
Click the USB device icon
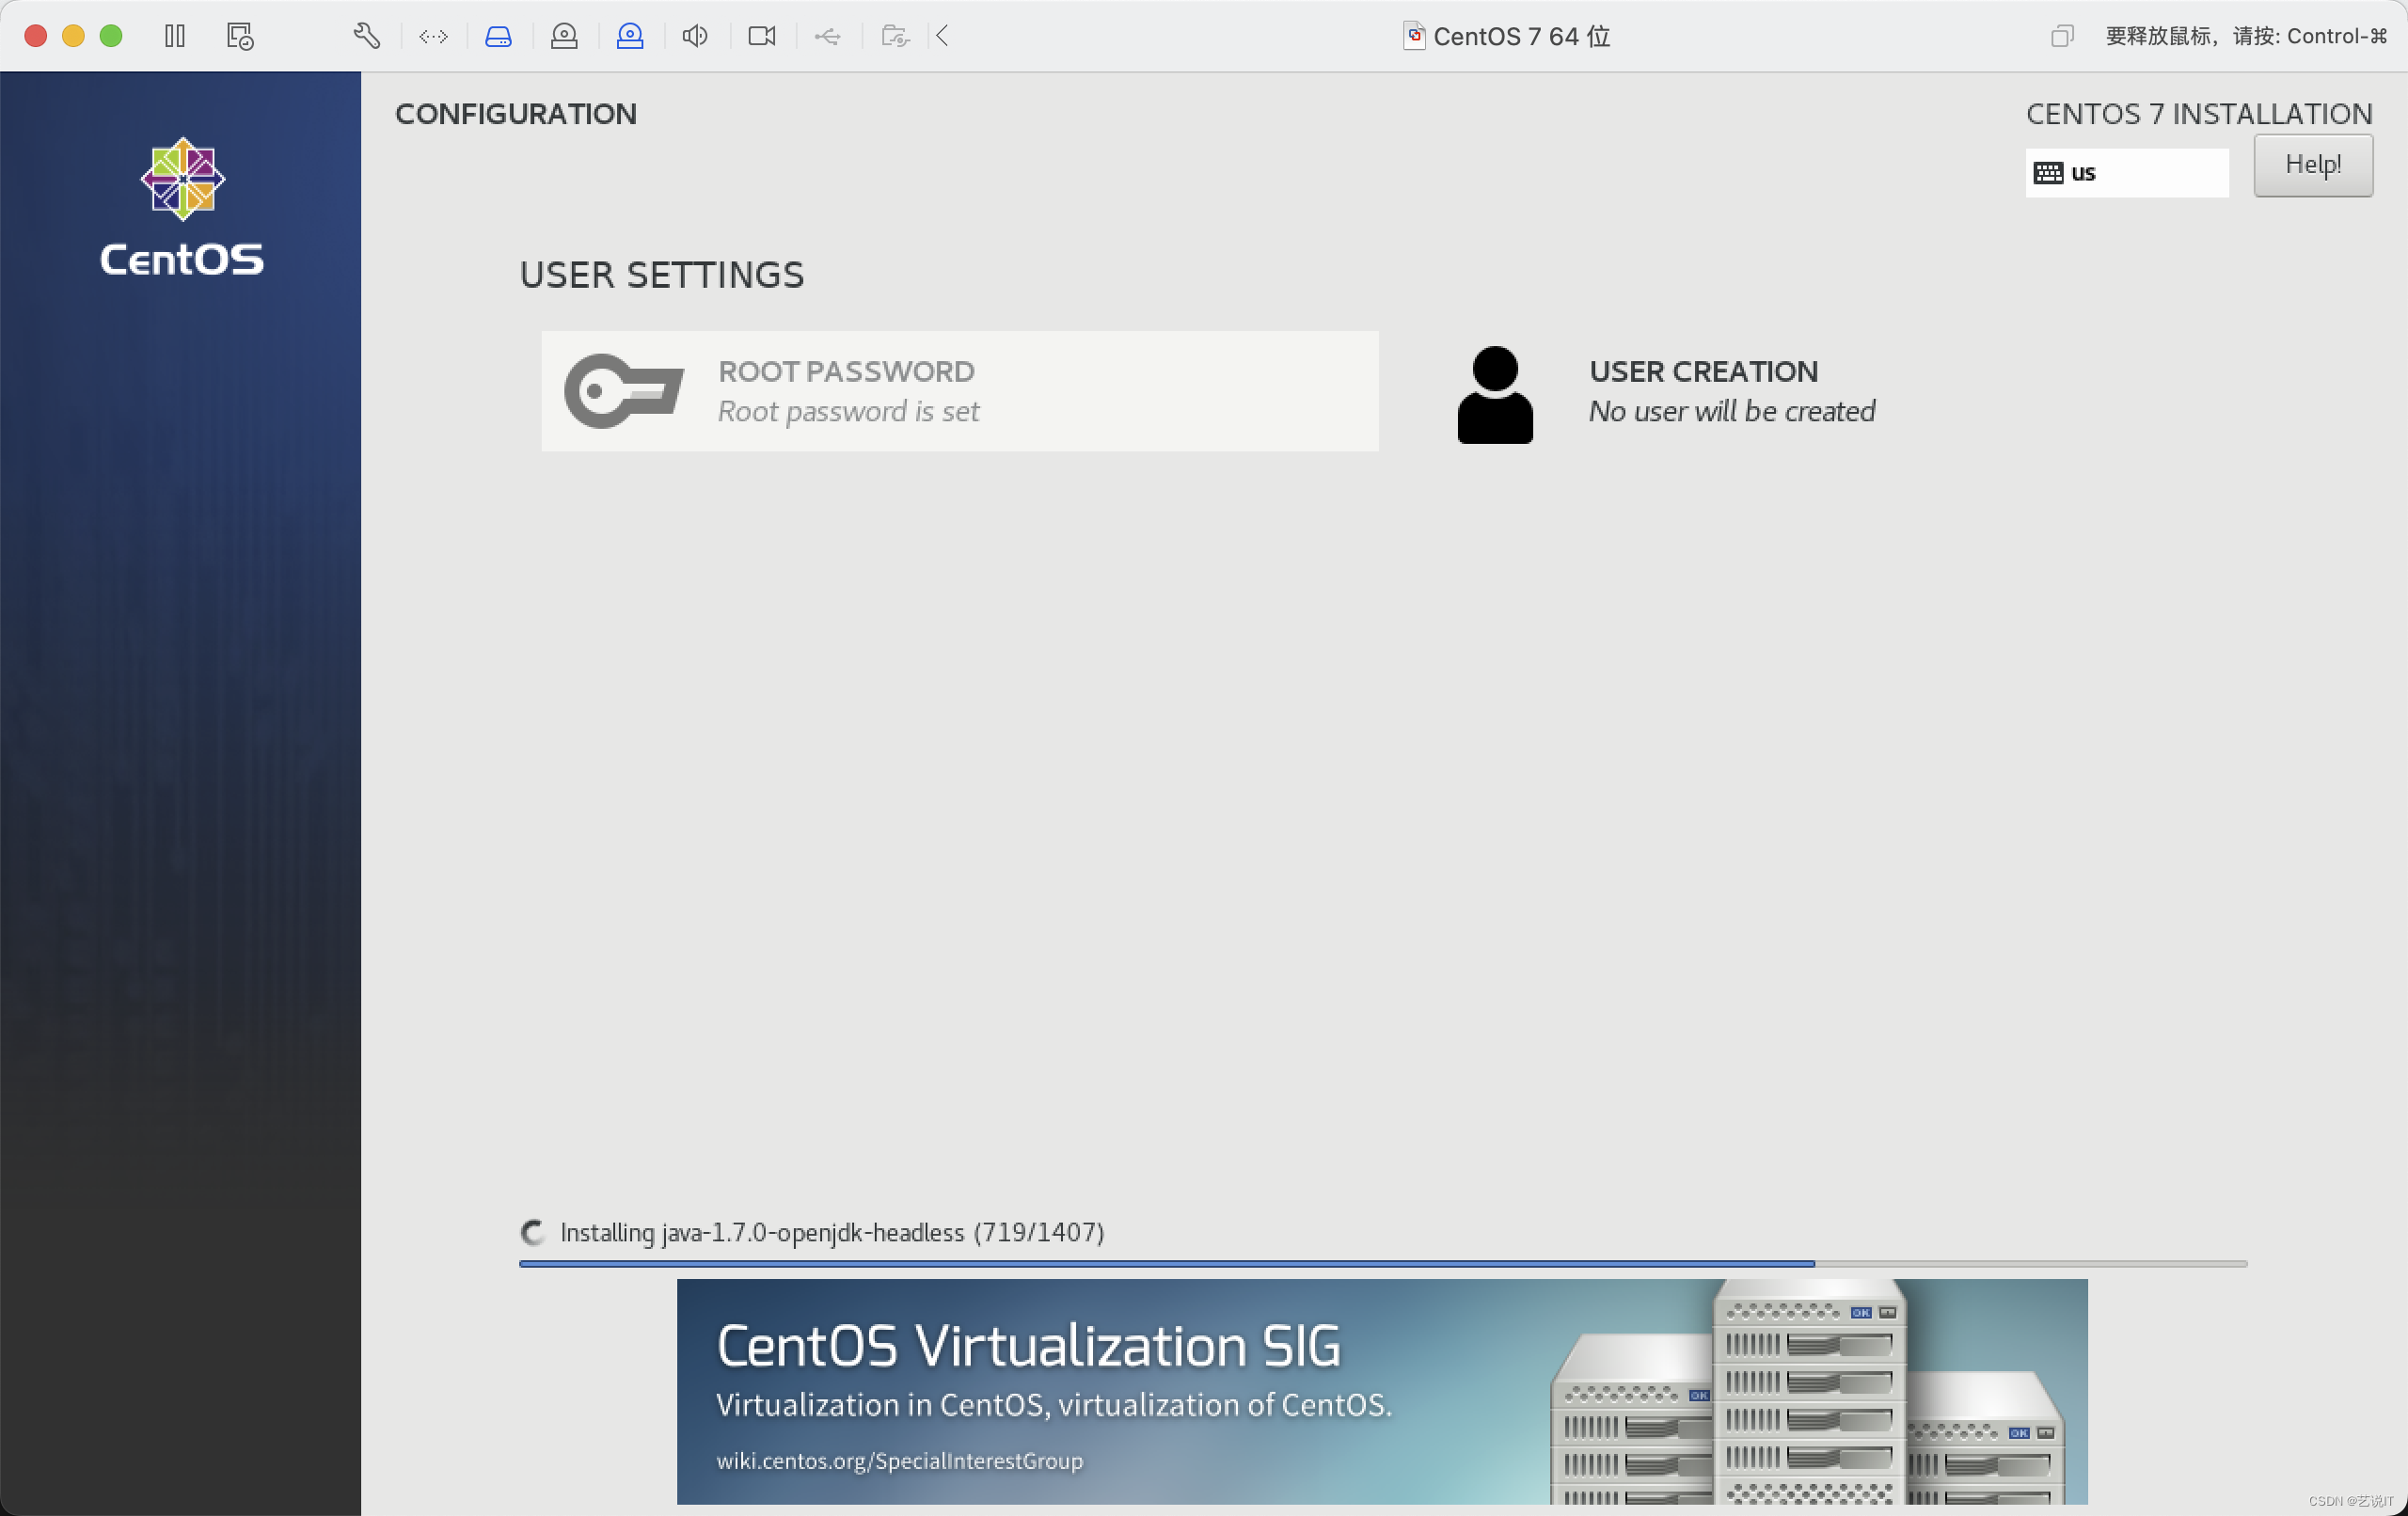click(x=827, y=36)
